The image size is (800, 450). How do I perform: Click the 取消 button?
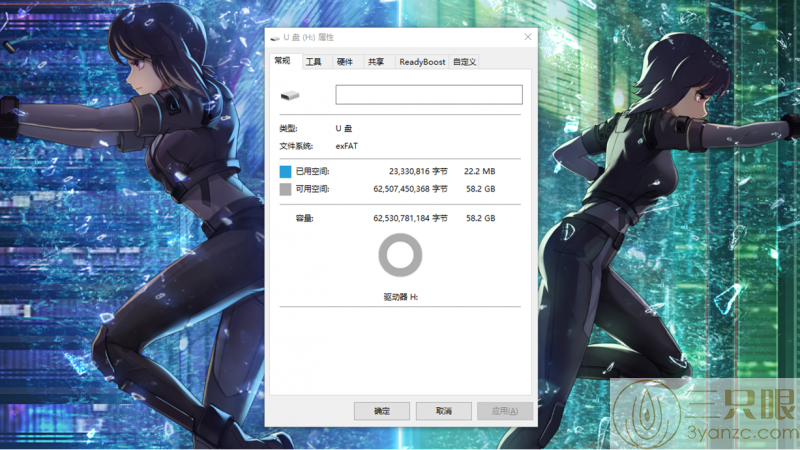pyautogui.click(x=443, y=411)
